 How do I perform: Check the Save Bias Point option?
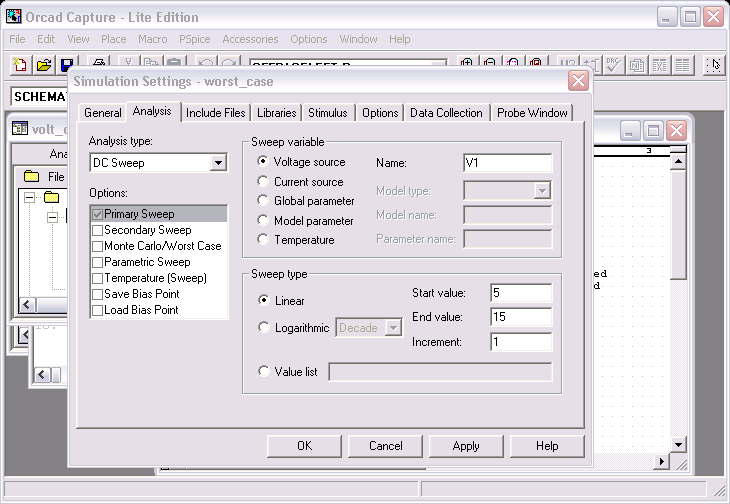click(97, 295)
